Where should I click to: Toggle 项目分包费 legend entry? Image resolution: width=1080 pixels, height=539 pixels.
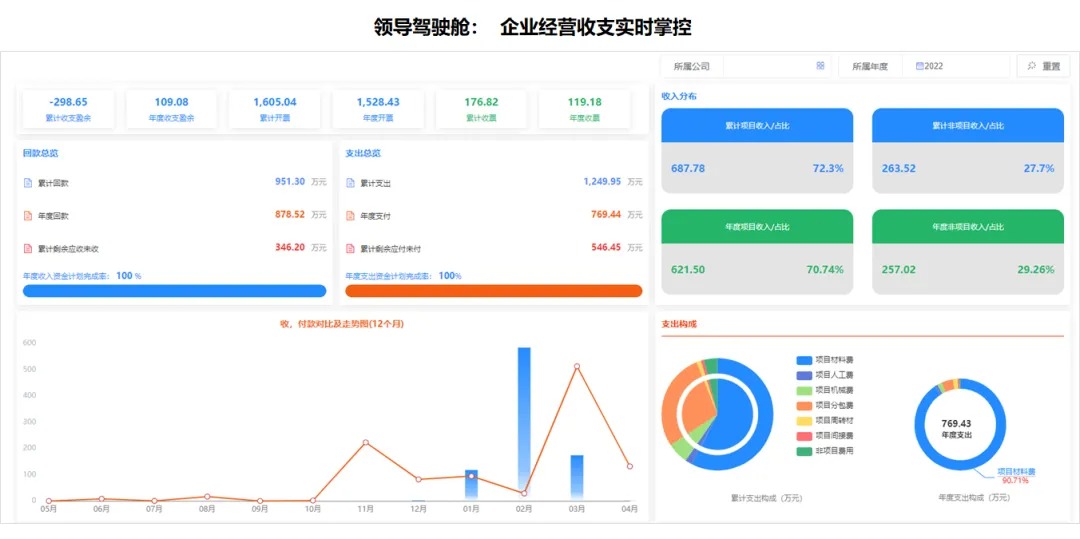825,405
